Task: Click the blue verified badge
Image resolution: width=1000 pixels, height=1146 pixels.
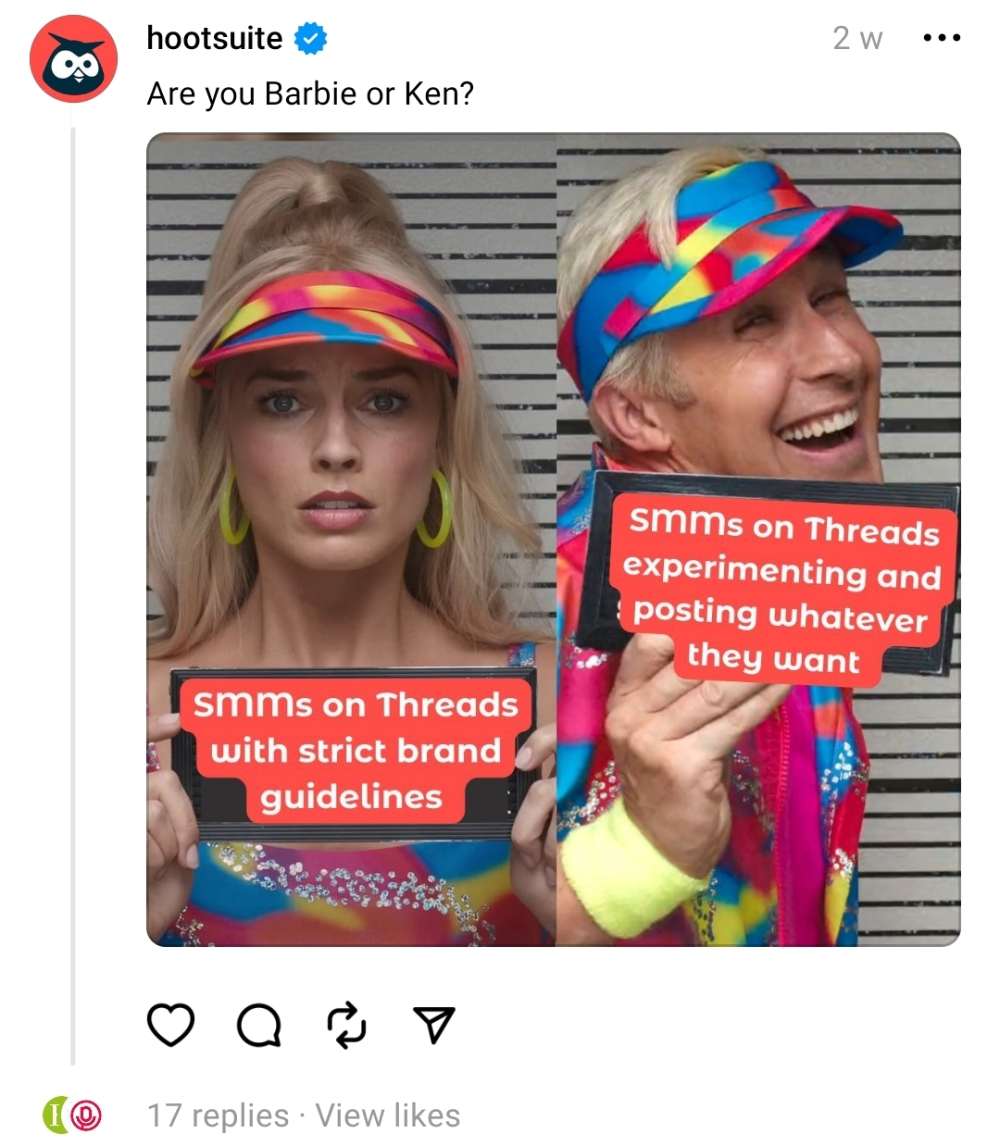Action: (311, 39)
